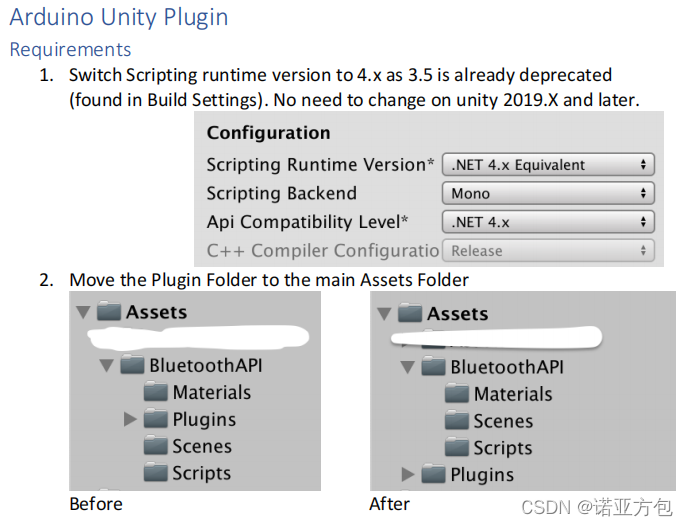
Task: Expand the Plugins folder in Before panel
Action: (x=130, y=419)
